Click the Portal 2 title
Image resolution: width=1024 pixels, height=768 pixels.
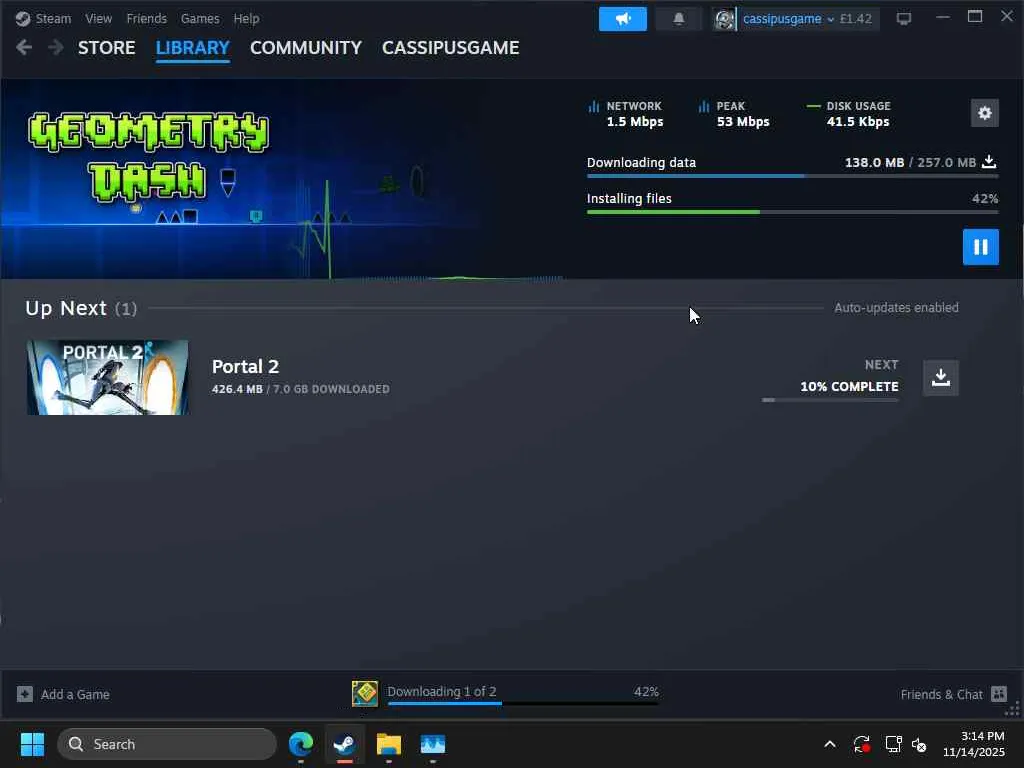coord(245,366)
